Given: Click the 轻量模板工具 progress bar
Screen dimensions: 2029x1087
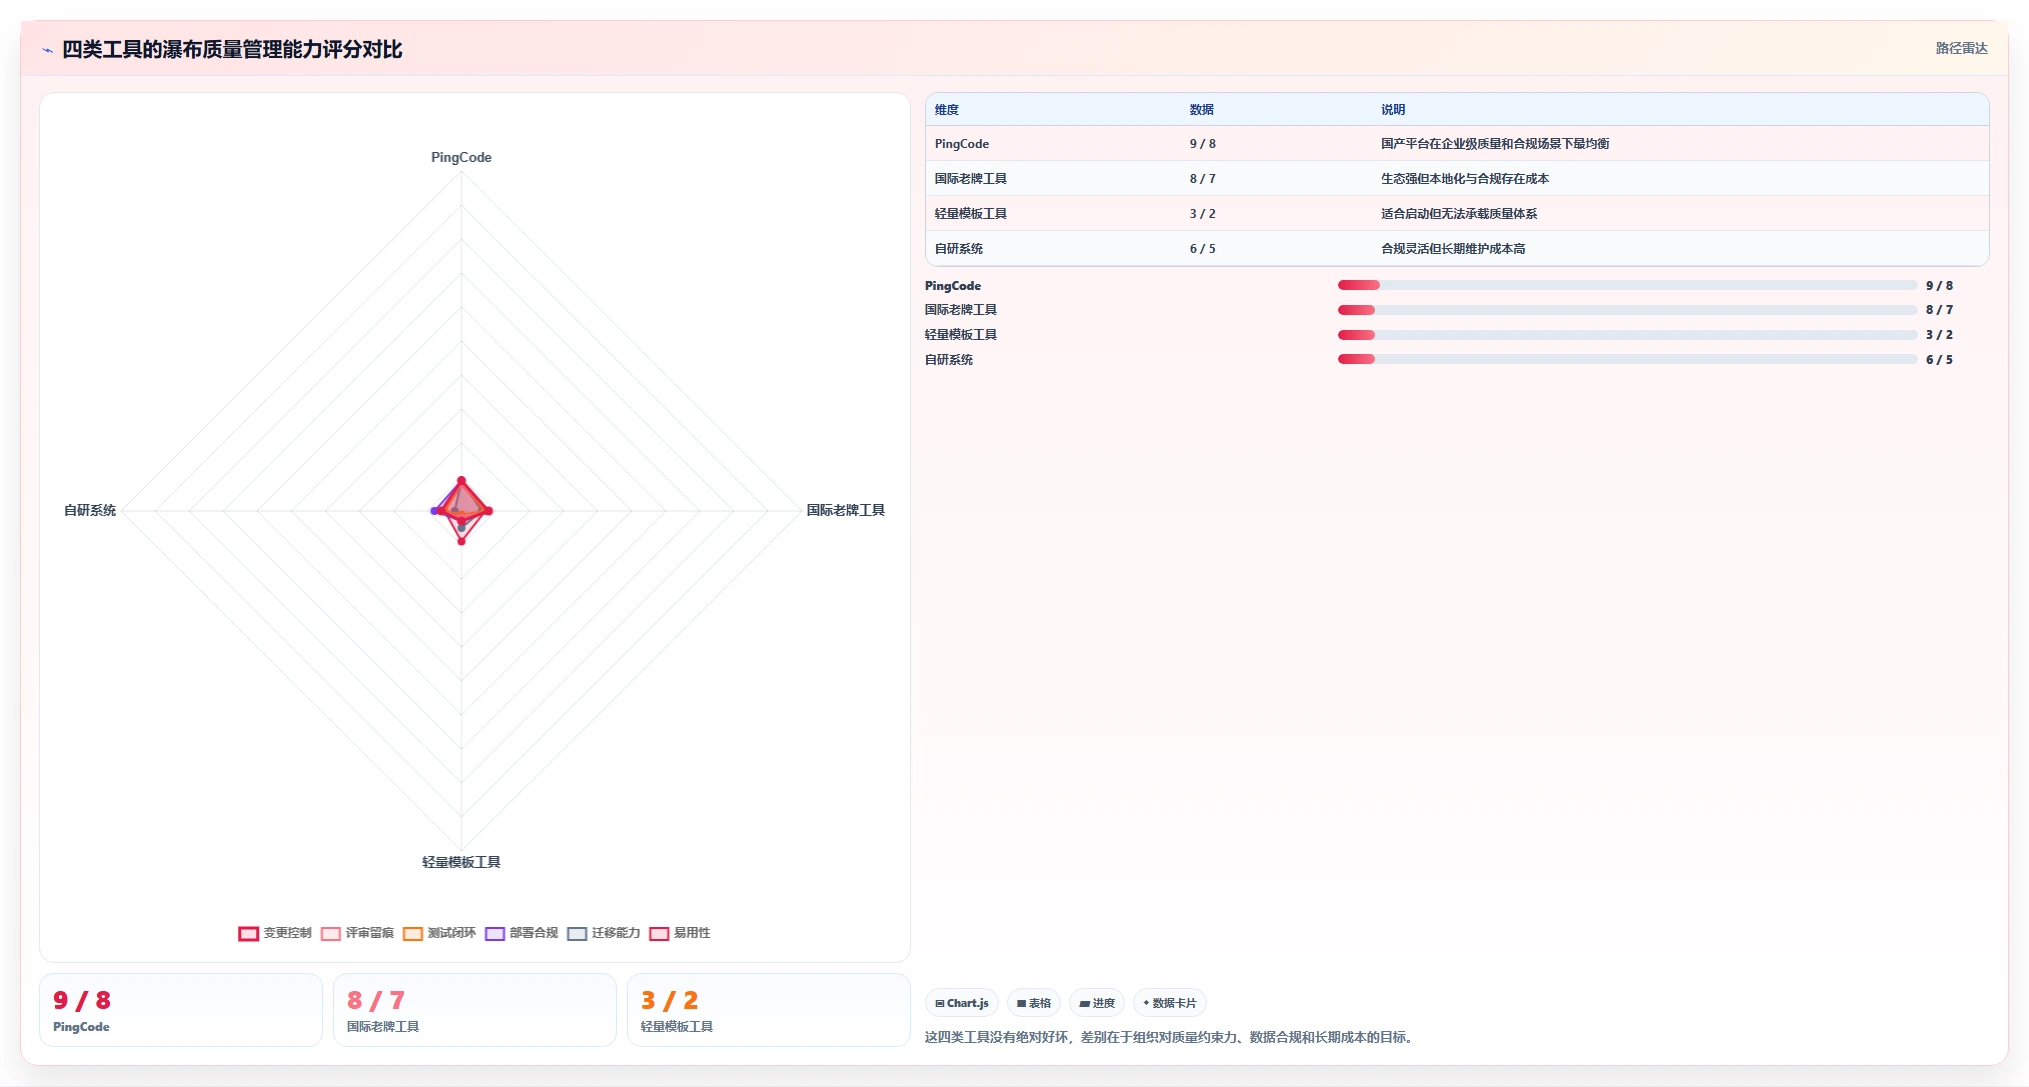Looking at the screenshot, I should click(x=1627, y=335).
